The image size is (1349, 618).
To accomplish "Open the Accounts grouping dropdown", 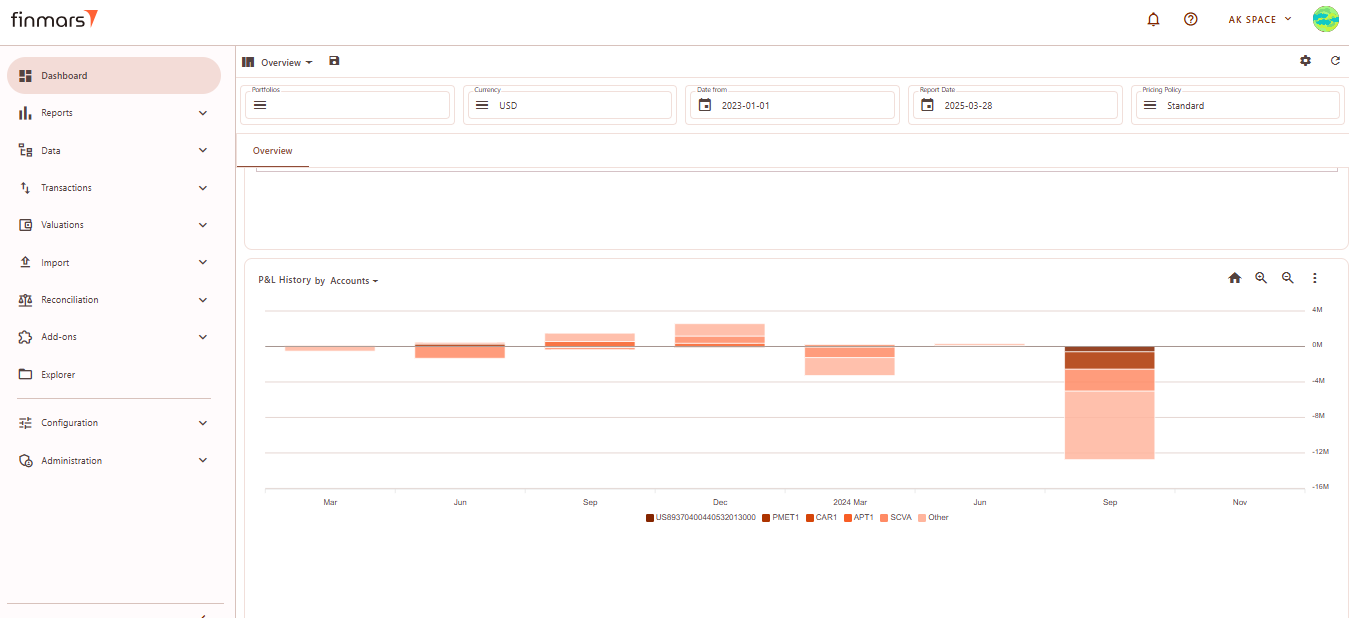I will (354, 281).
